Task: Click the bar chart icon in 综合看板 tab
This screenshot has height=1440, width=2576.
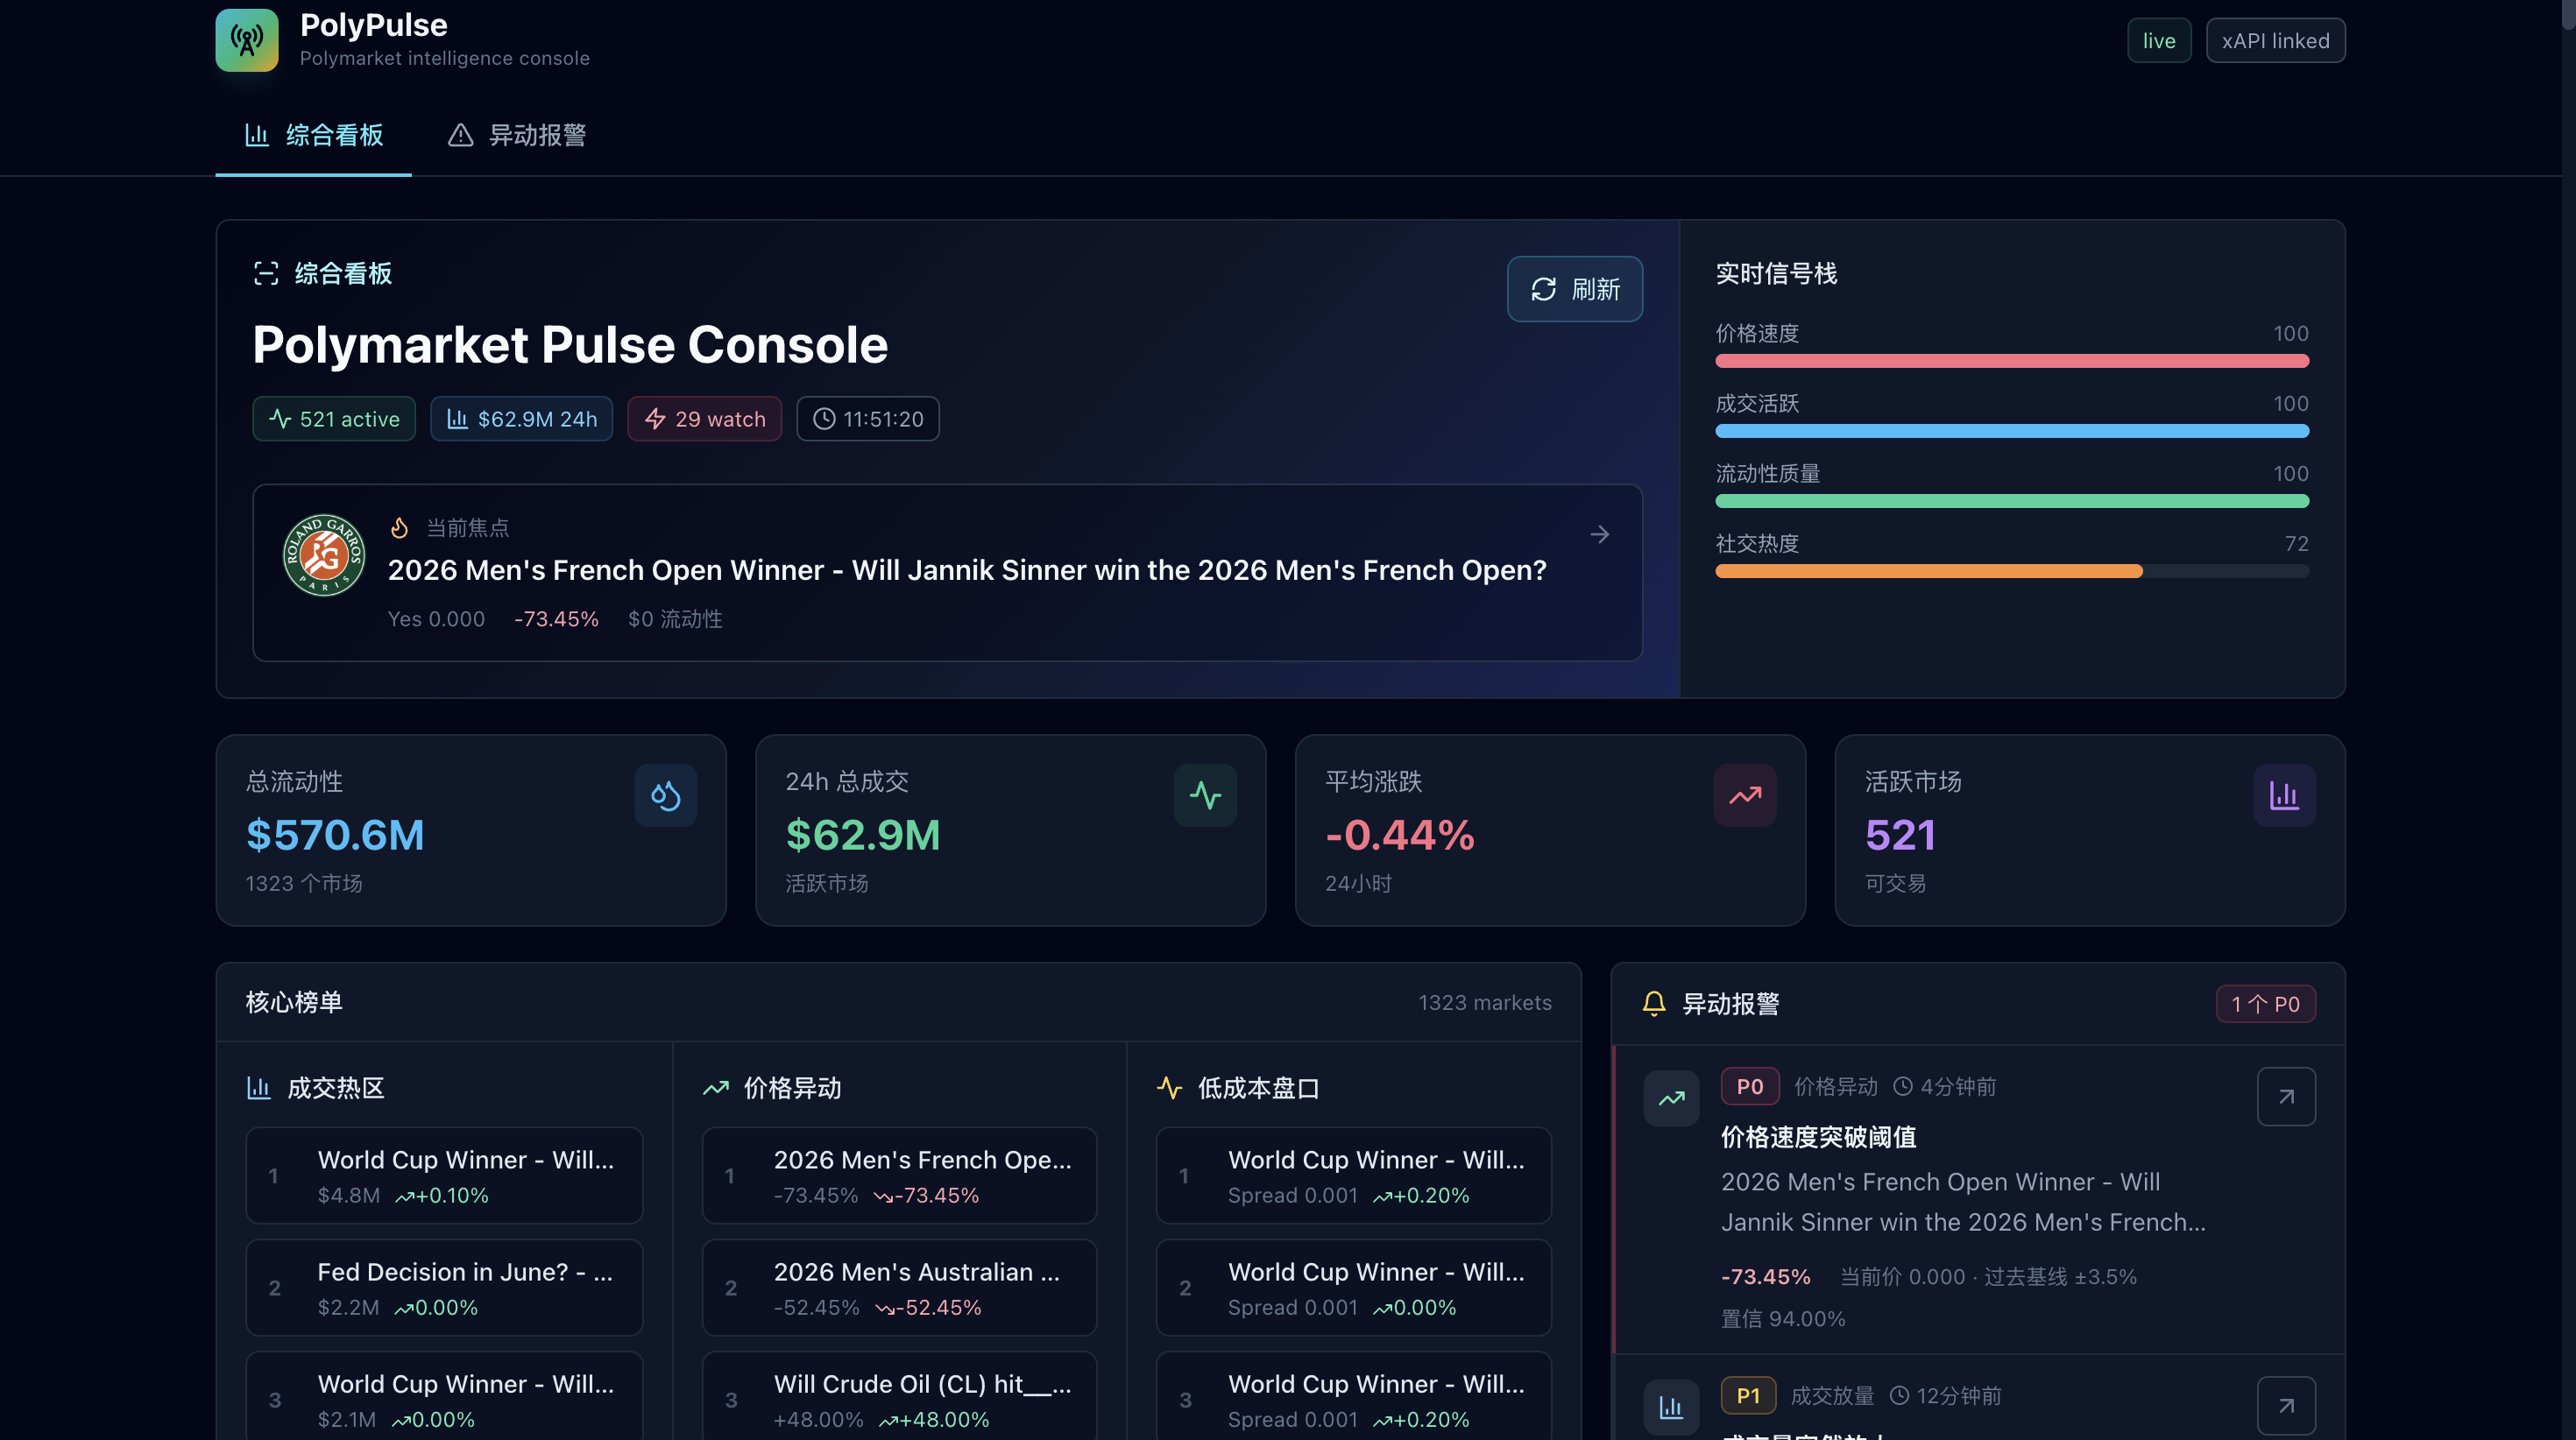Action: [257, 135]
